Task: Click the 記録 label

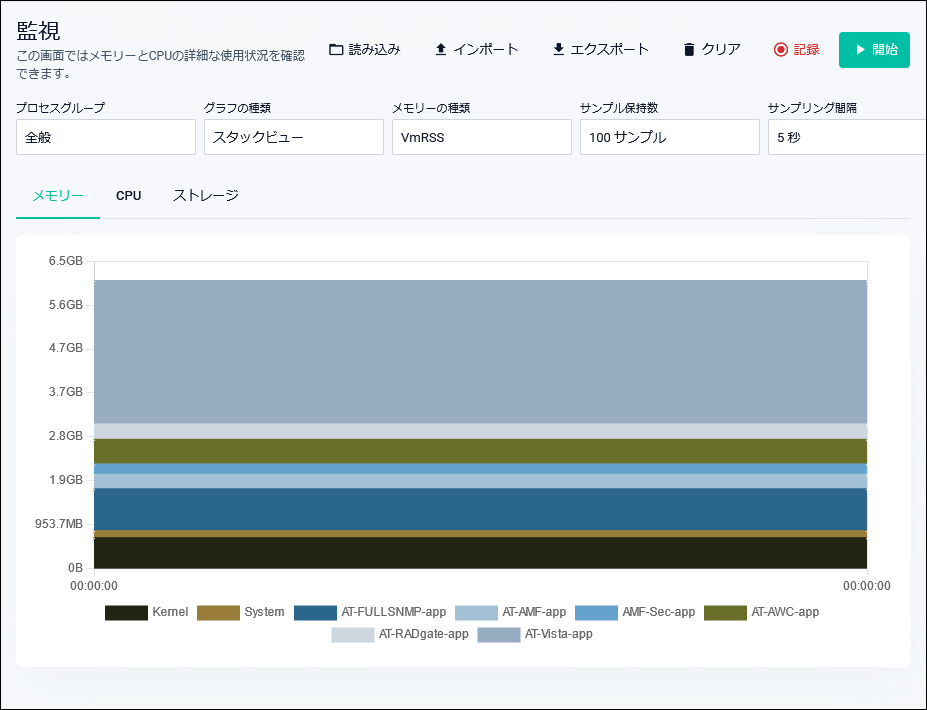Action: tap(806, 50)
